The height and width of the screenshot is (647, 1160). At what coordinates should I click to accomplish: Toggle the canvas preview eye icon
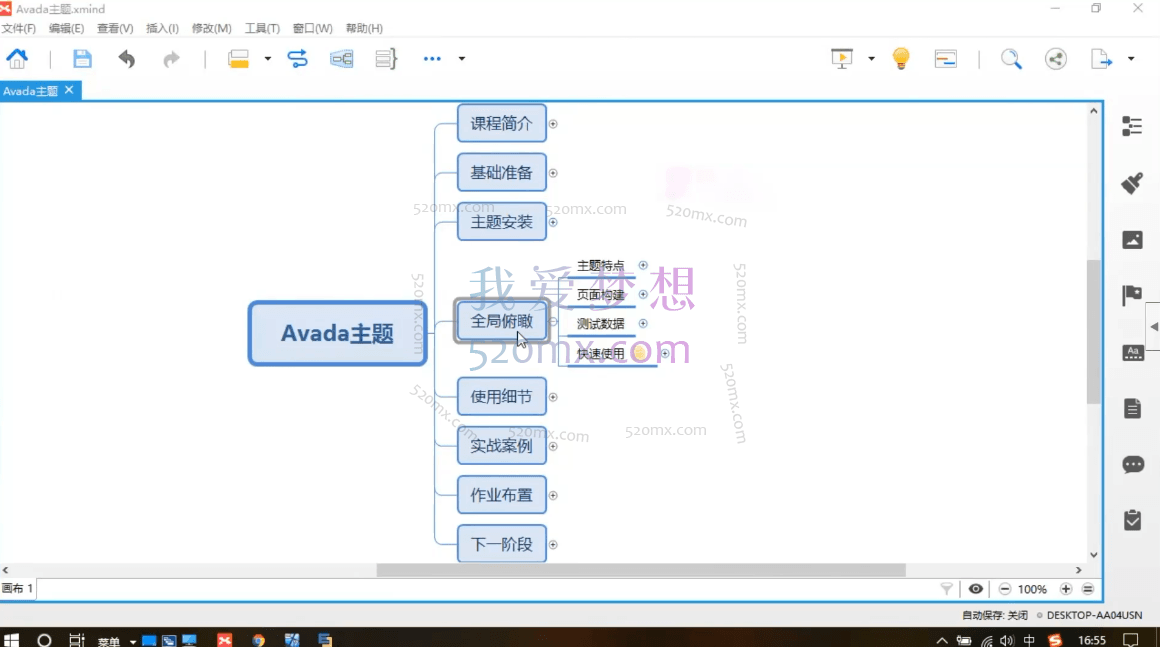[976, 589]
